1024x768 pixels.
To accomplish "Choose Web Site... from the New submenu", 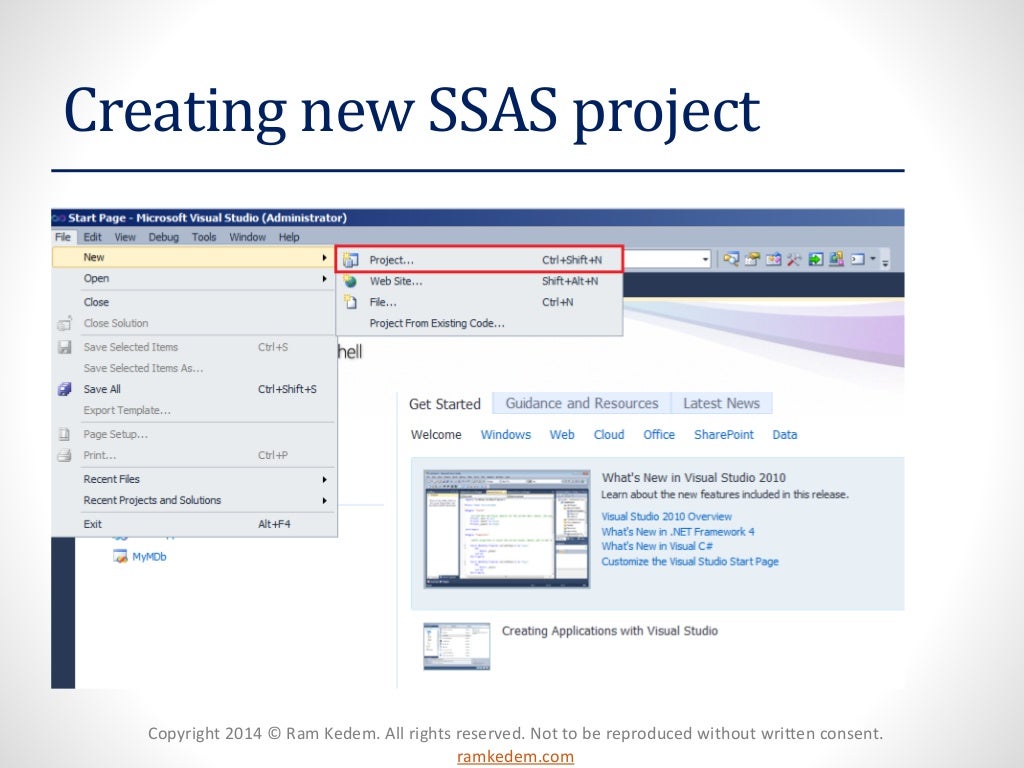I will pos(480,281).
